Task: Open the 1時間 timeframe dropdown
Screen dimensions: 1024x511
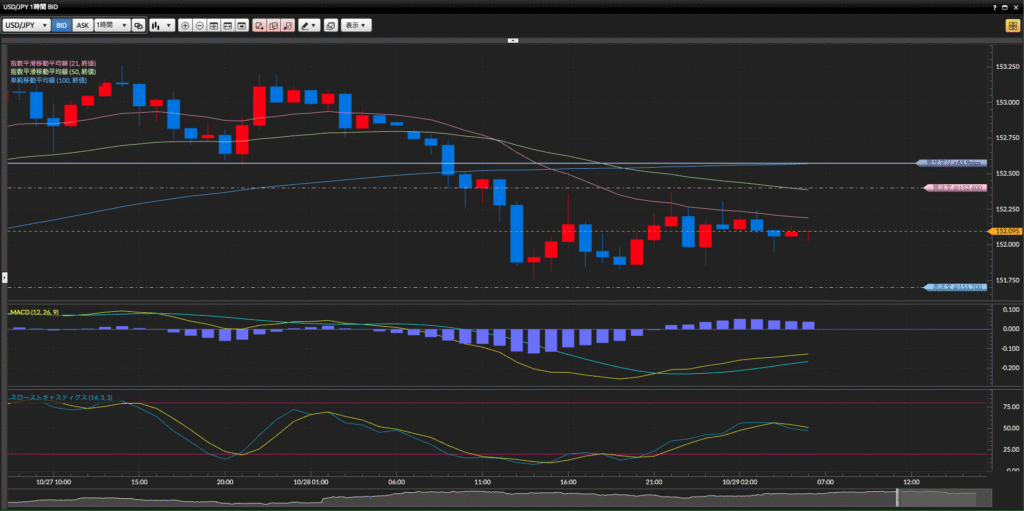Action: coord(112,25)
